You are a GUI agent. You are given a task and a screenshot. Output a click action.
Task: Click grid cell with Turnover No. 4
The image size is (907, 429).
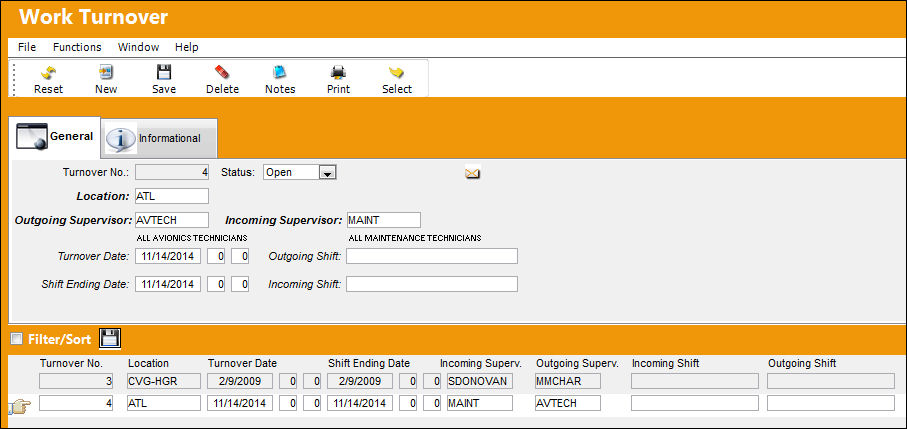pyautogui.click(x=76, y=403)
